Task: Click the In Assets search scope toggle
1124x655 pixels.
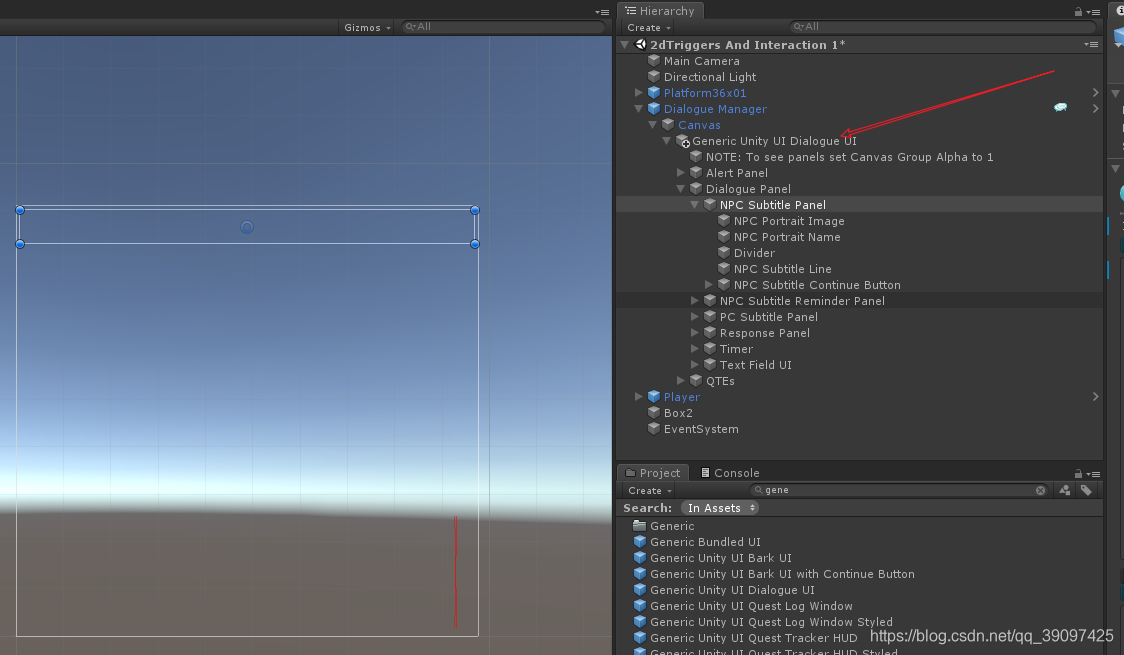Action: (x=719, y=508)
